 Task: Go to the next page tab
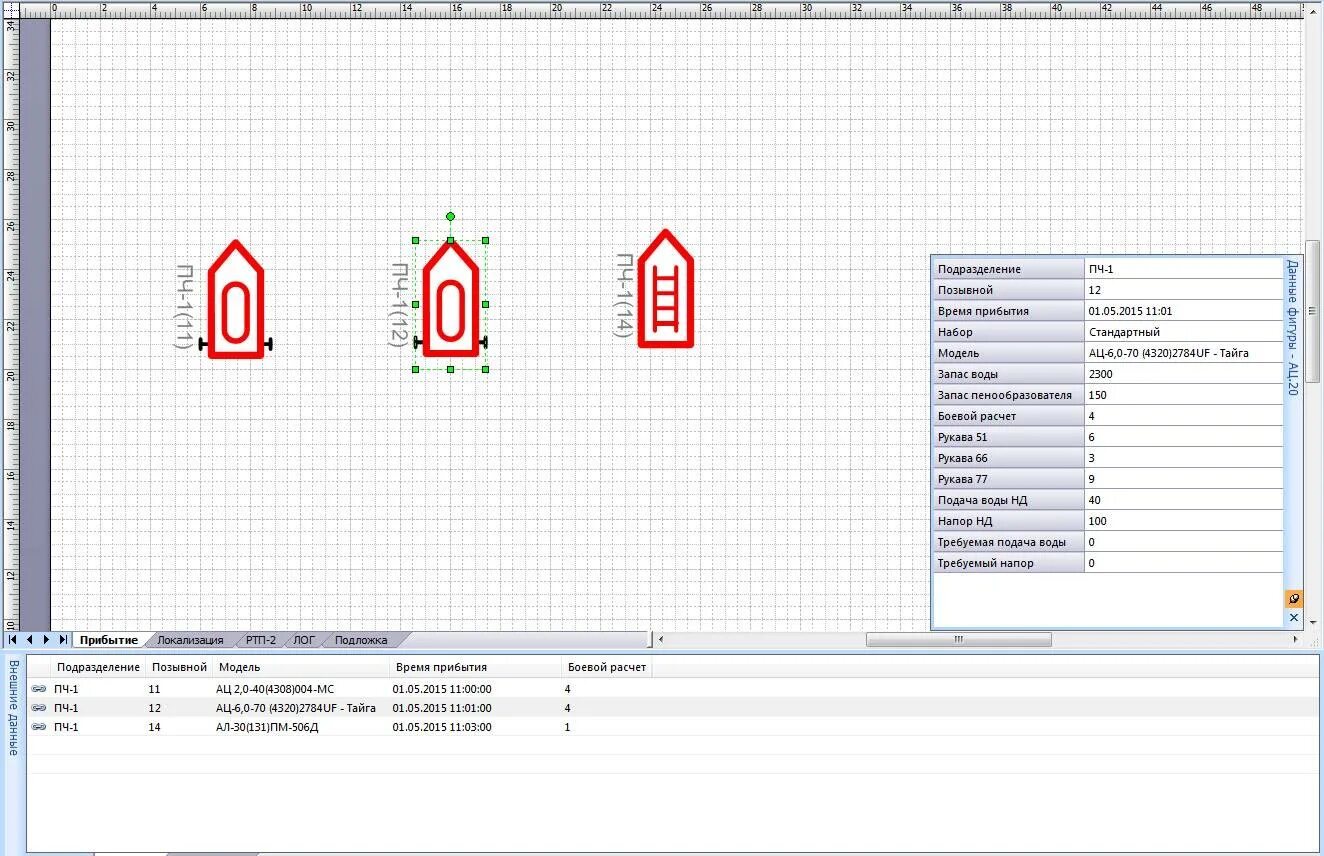(x=46, y=639)
